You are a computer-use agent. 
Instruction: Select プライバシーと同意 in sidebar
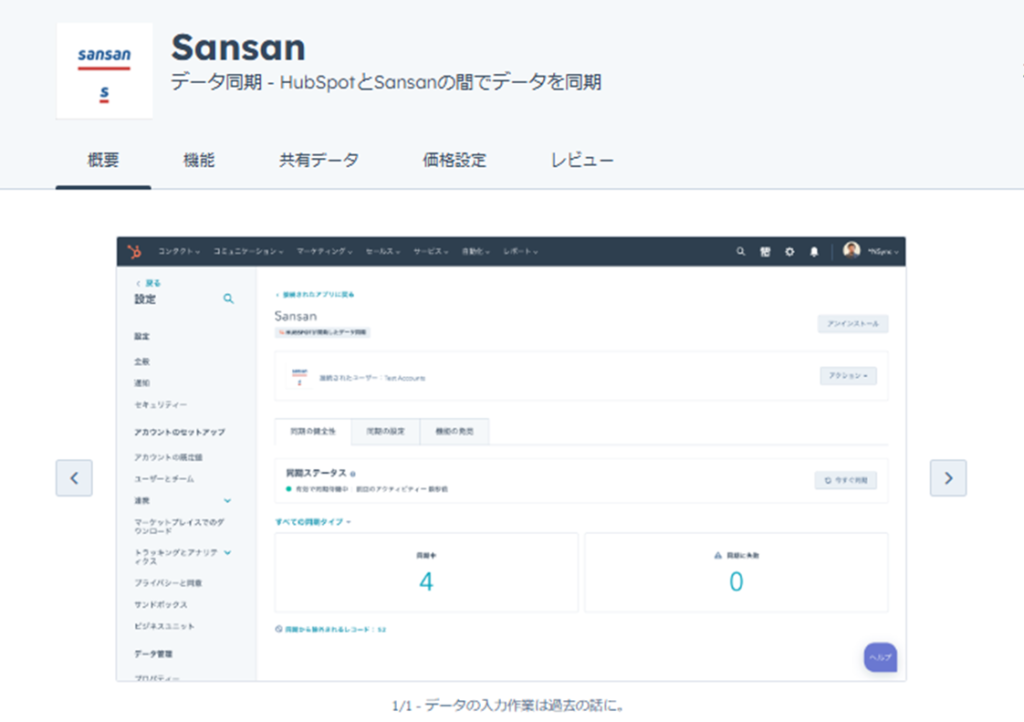tap(168, 582)
